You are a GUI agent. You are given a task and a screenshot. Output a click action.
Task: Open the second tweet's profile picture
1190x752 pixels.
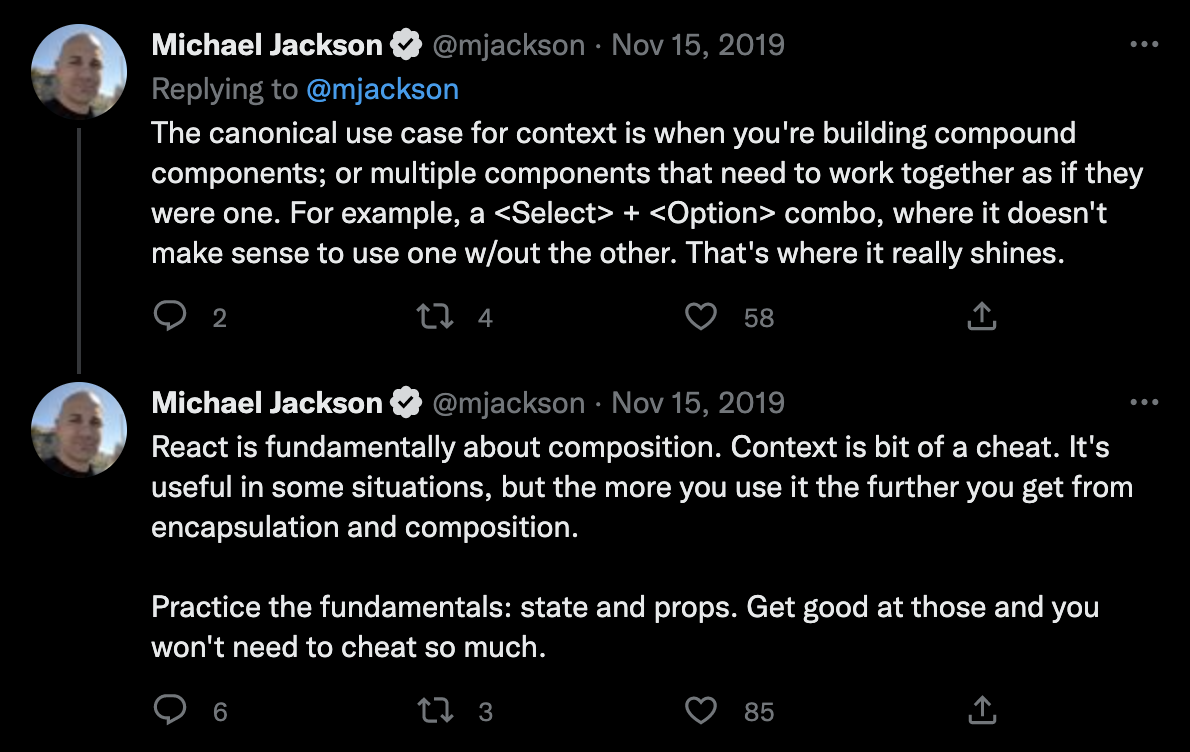pyautogui.click(x=78, y=428)
